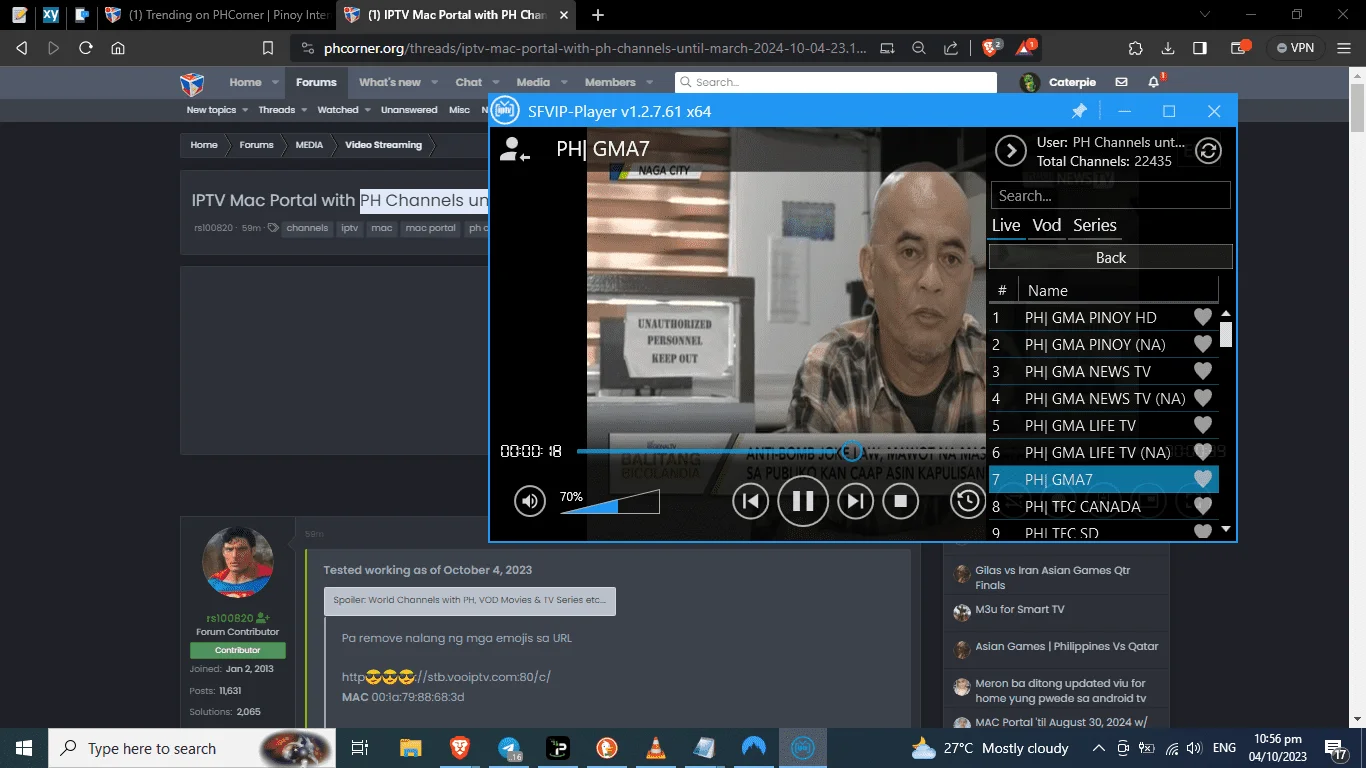The height and width of the screenshot is (768, 1366).
Task: Open VLC from the taskbar
Action: click(655, 748)
